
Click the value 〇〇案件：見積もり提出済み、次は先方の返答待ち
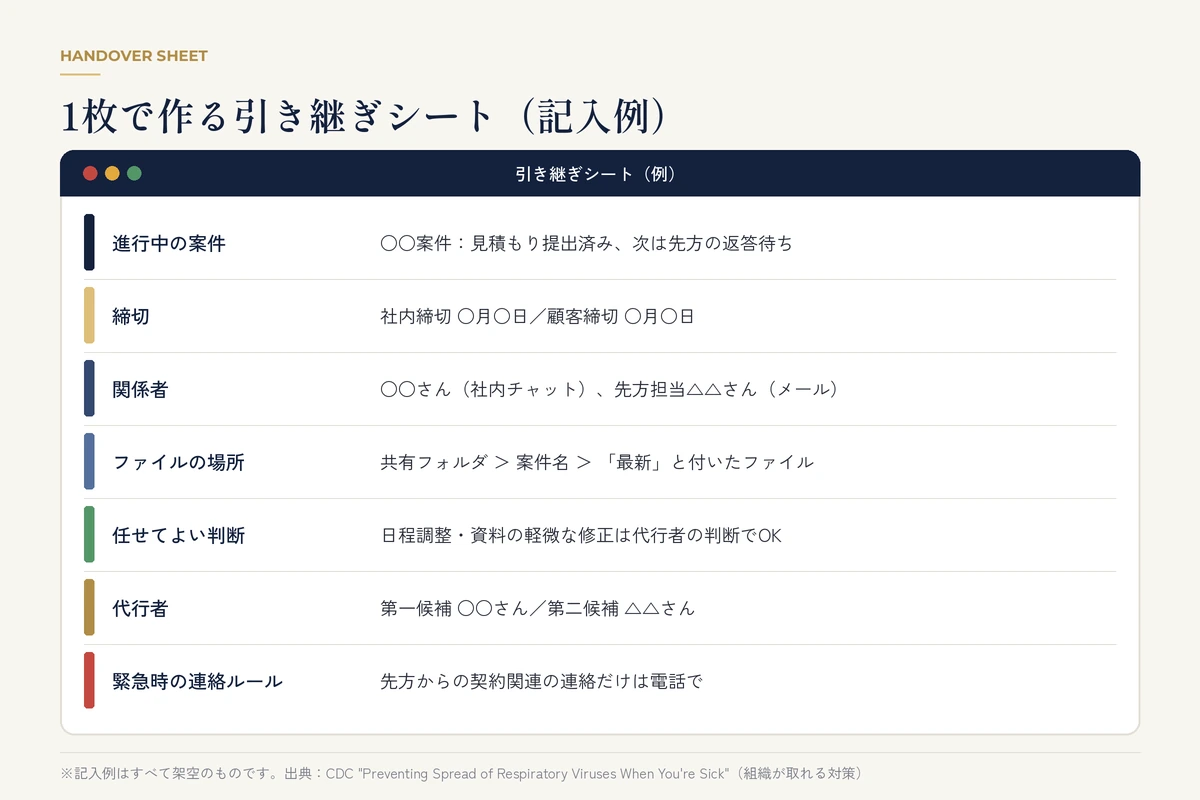pos(587,243)
